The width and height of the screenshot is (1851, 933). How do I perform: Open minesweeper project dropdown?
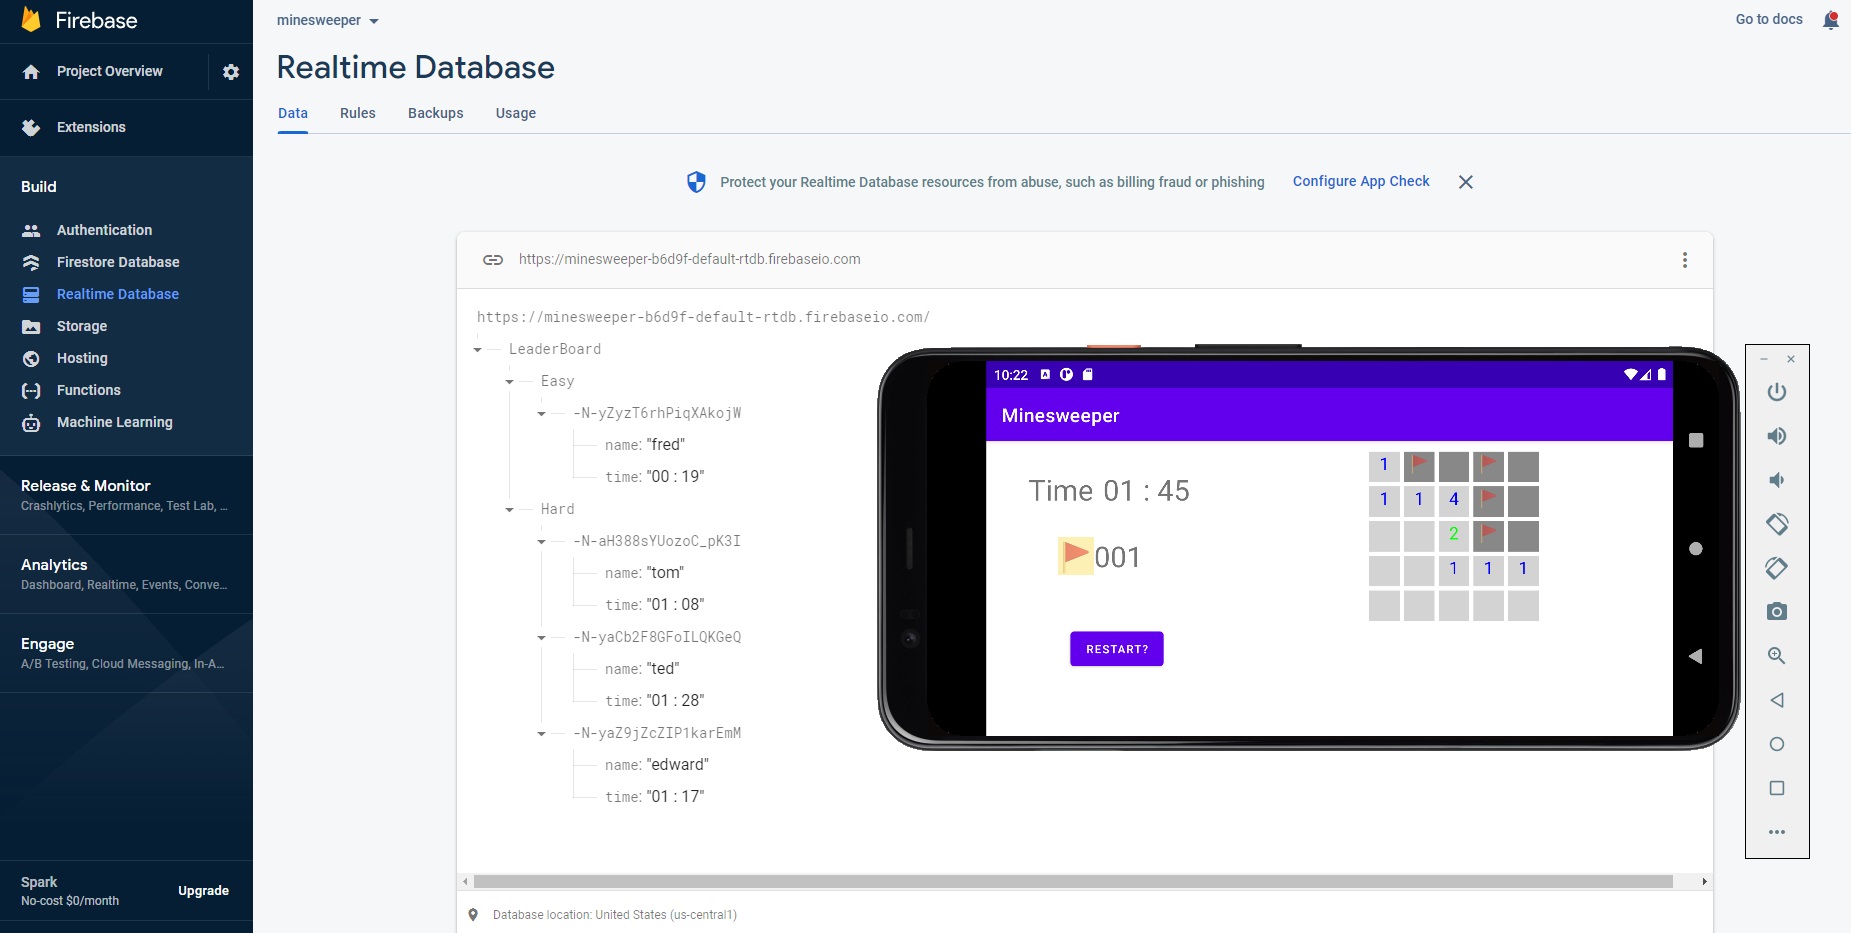[328, 20]
